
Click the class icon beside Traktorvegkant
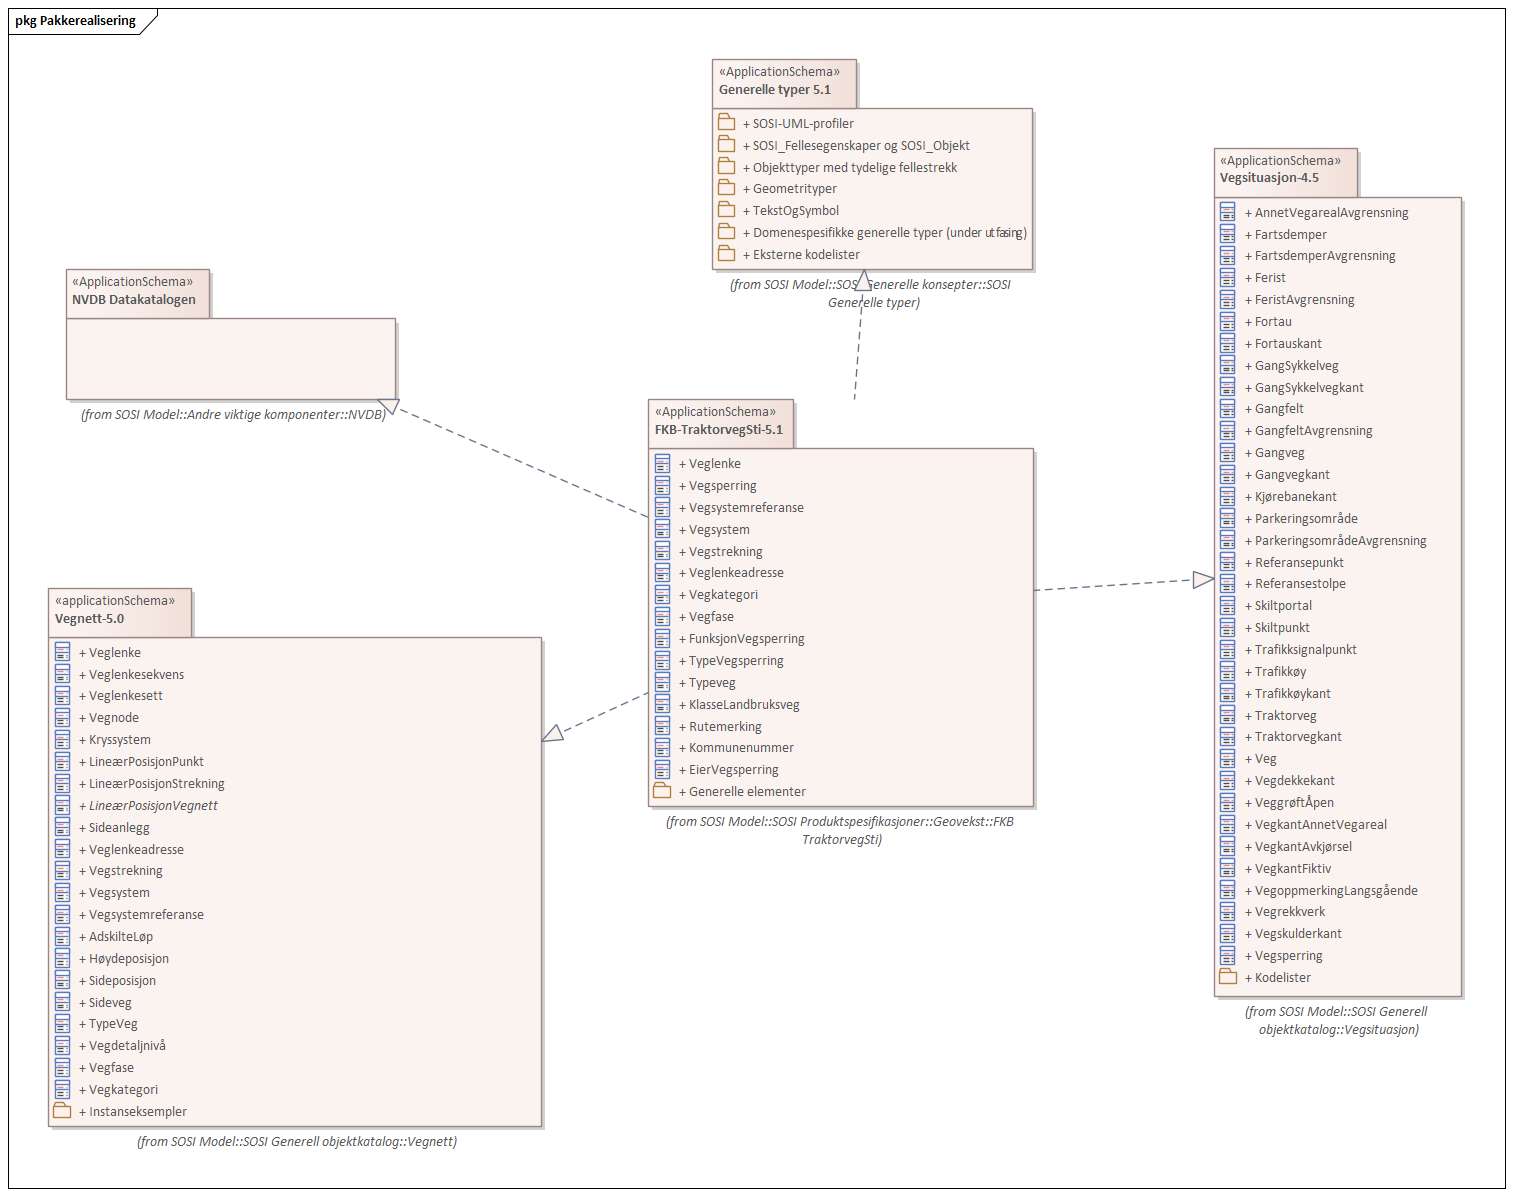[1227, 737]
